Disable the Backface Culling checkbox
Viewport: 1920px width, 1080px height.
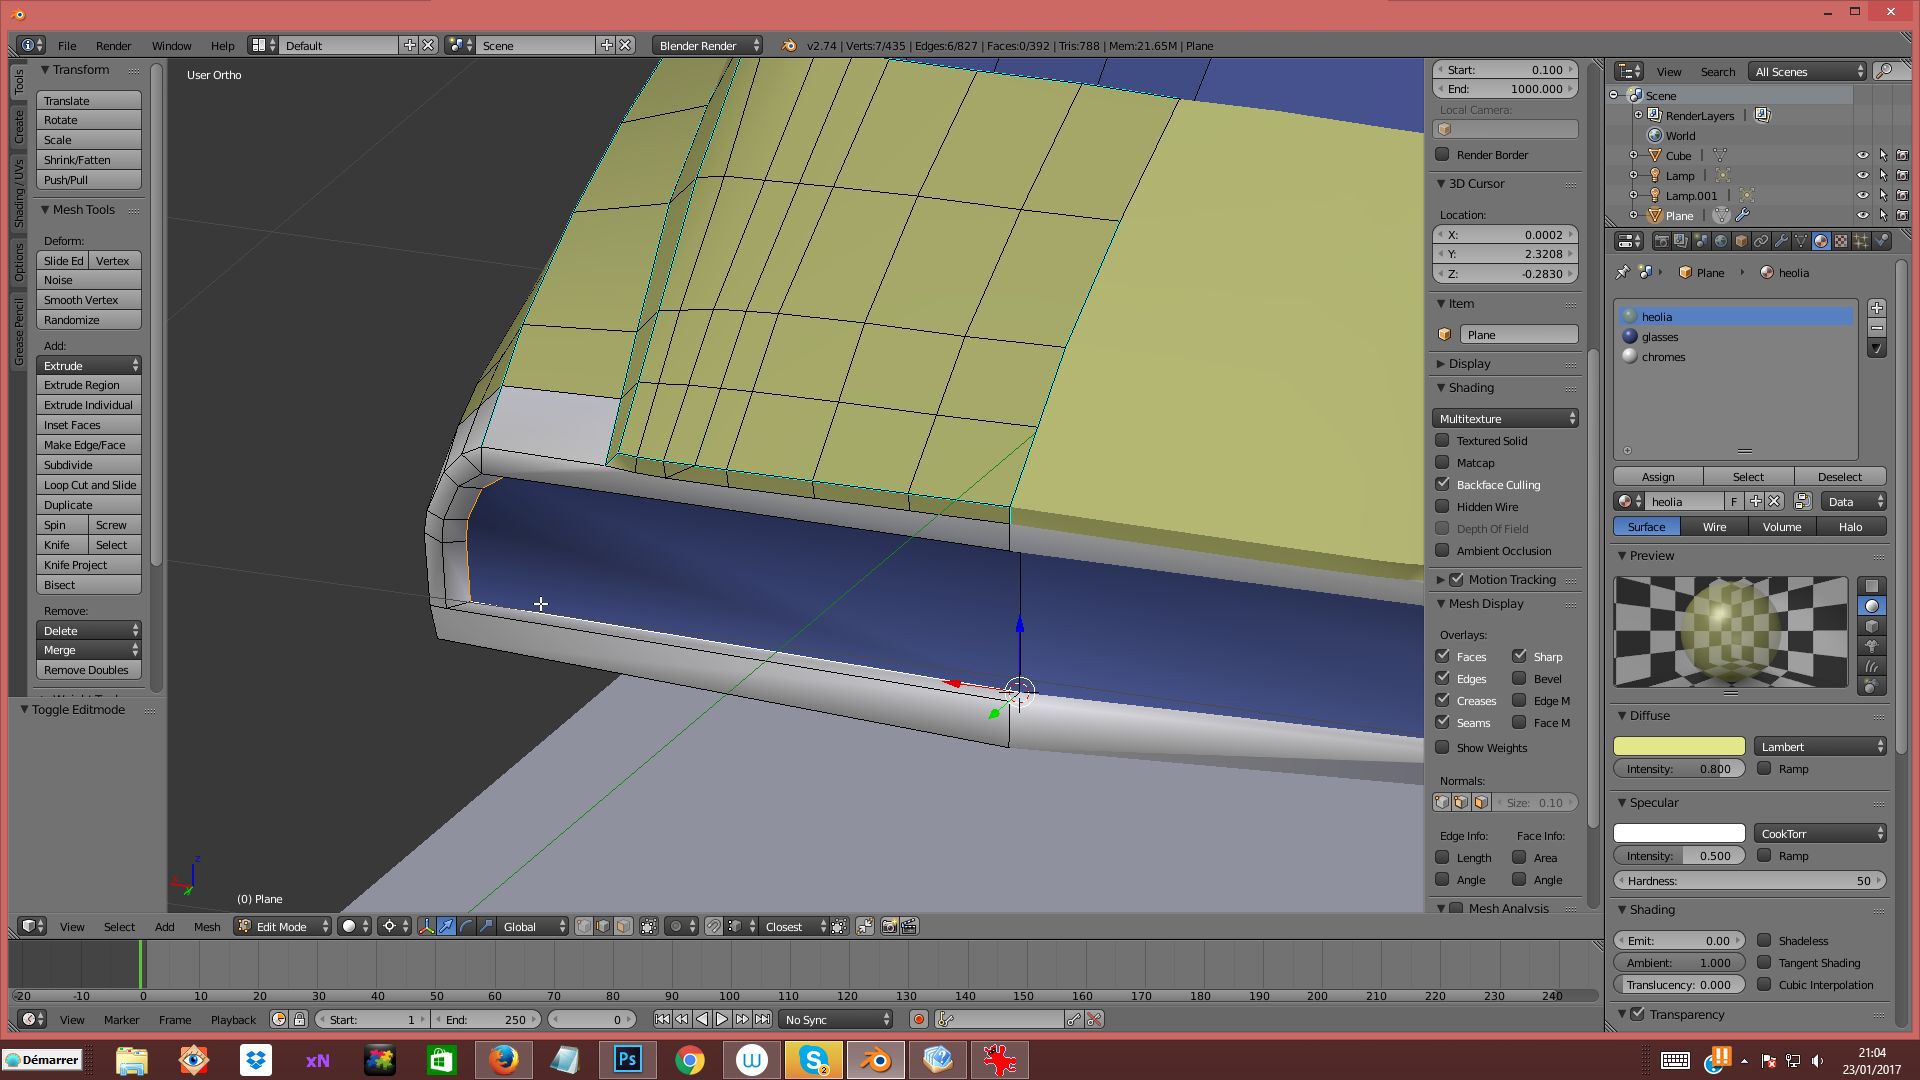coord(1442,485)
